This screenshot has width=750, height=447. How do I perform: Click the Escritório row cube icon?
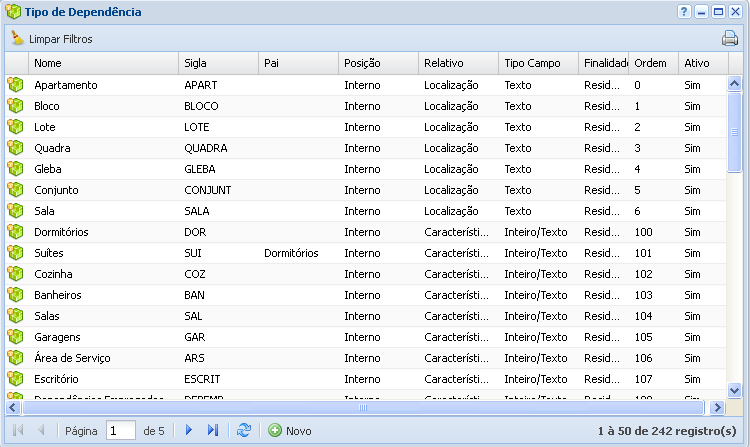tap(15, 379)
